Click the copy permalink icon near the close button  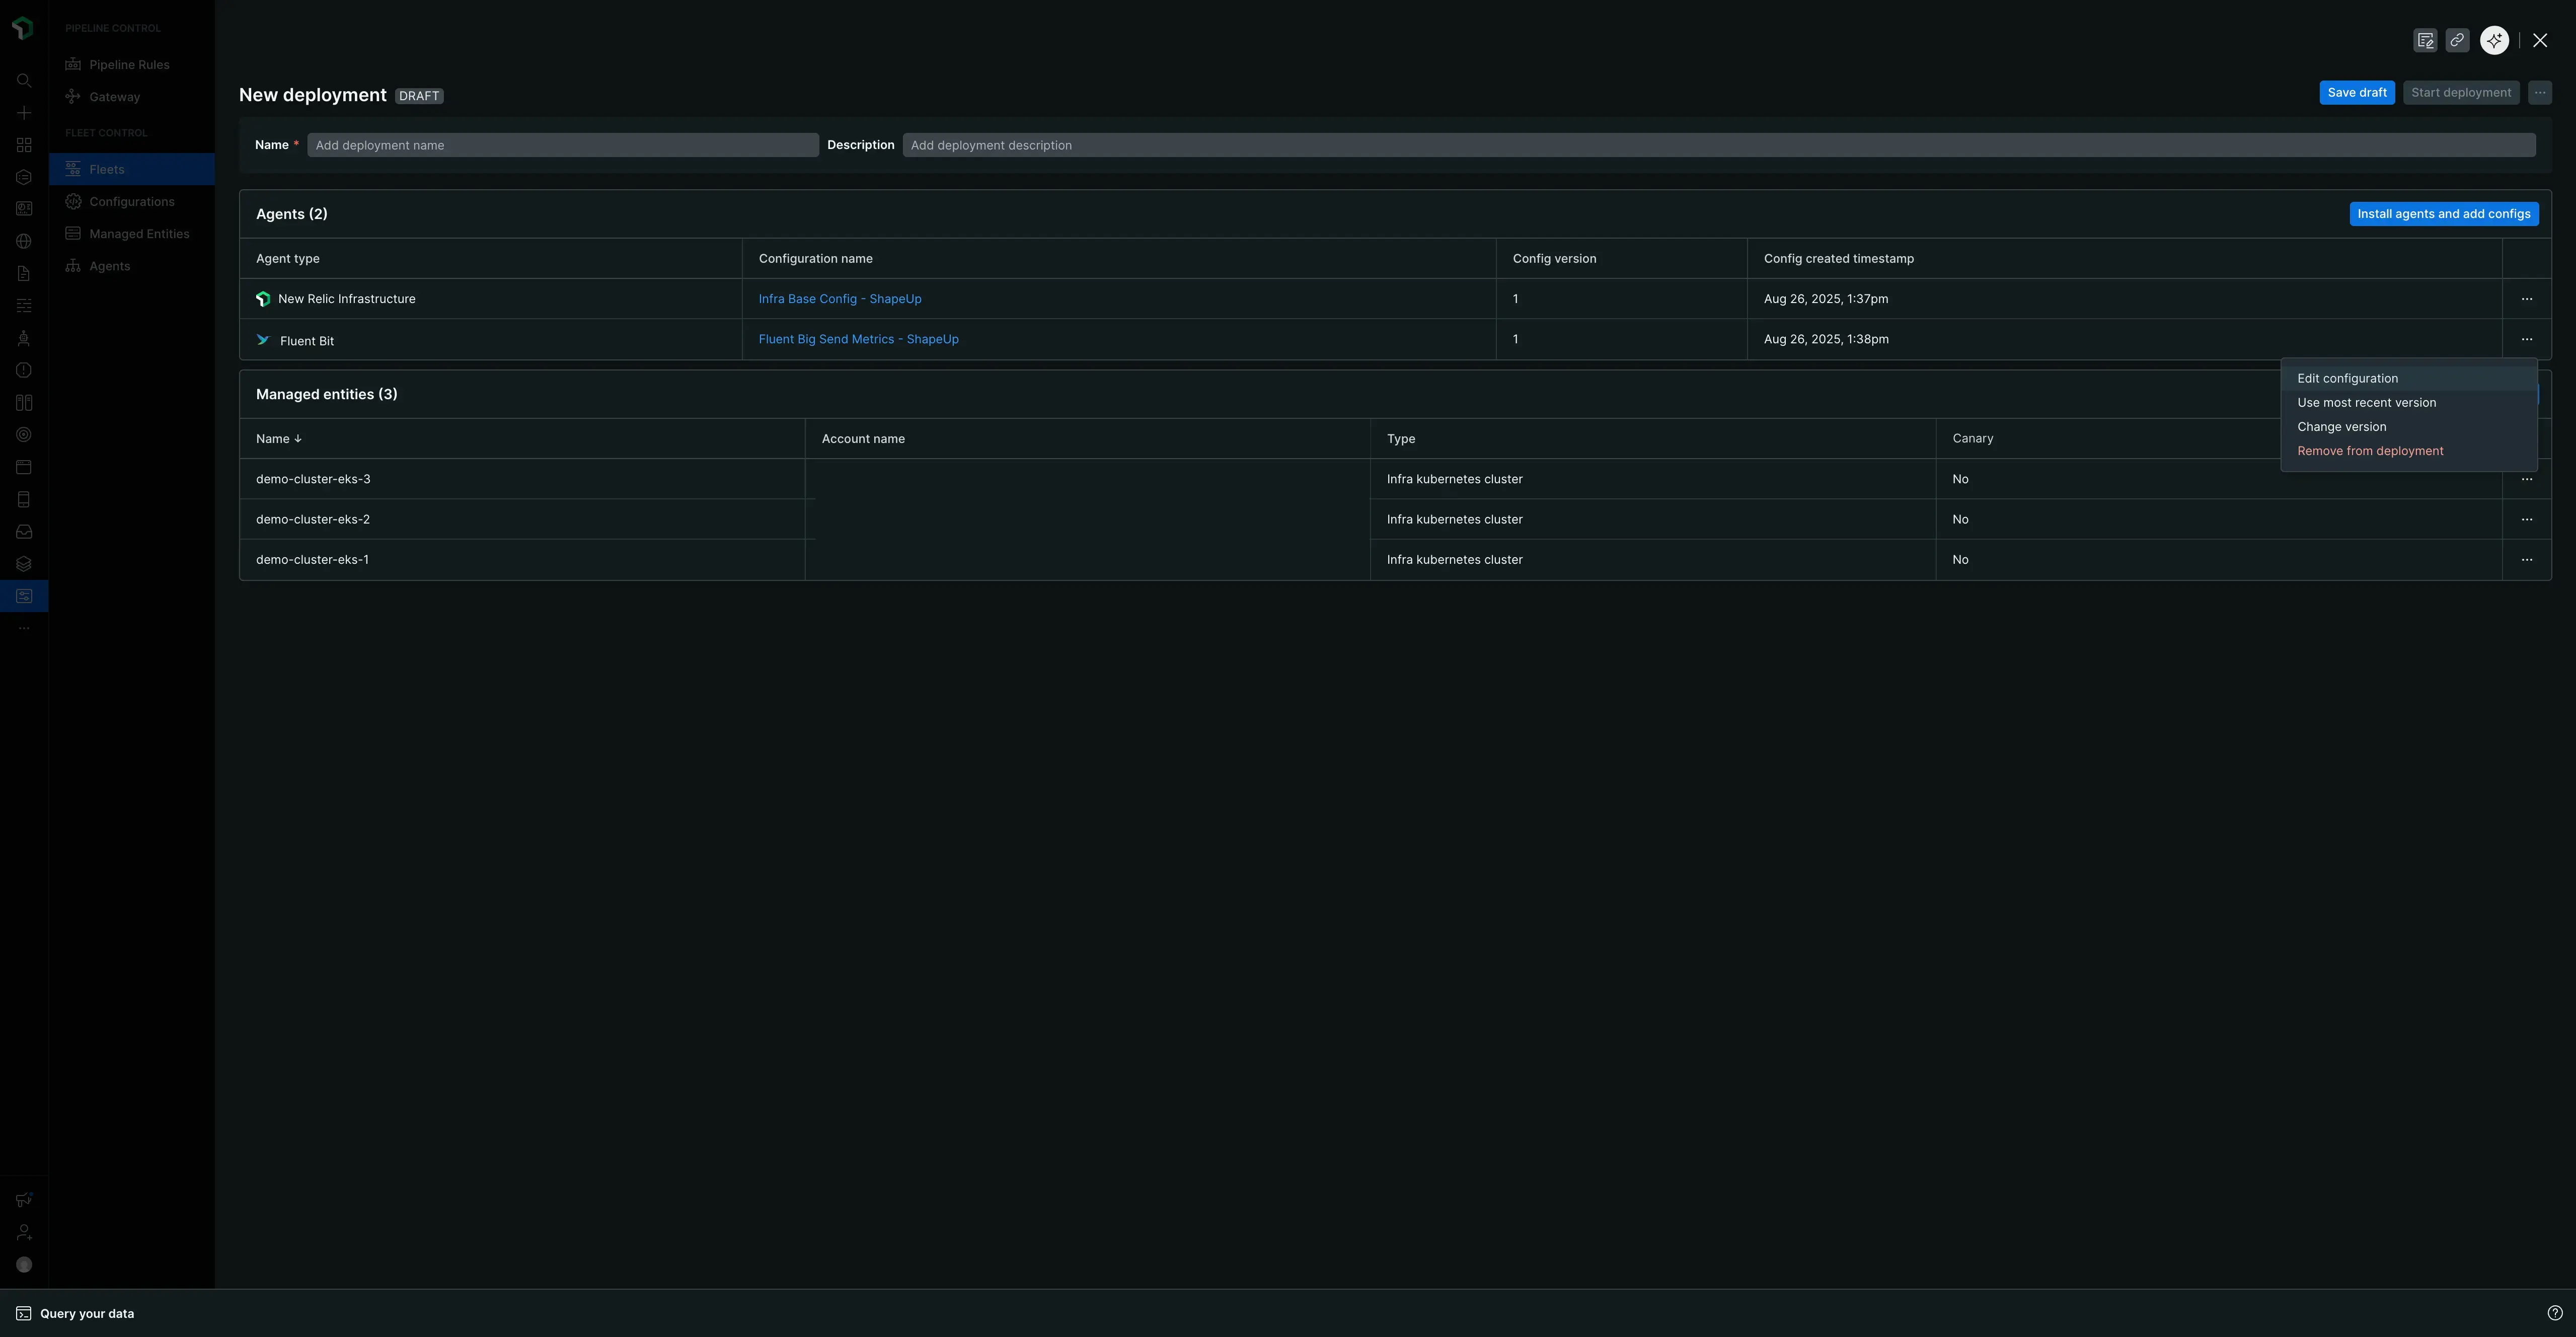(2458, 40)
